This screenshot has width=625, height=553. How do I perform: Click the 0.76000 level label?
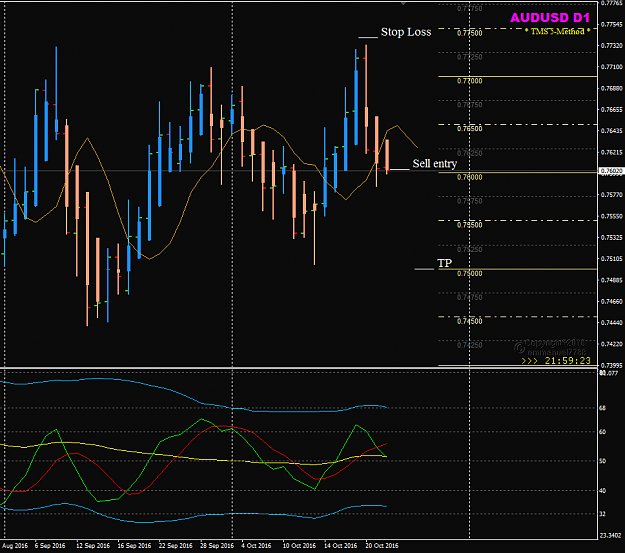[x=470, y=177]
